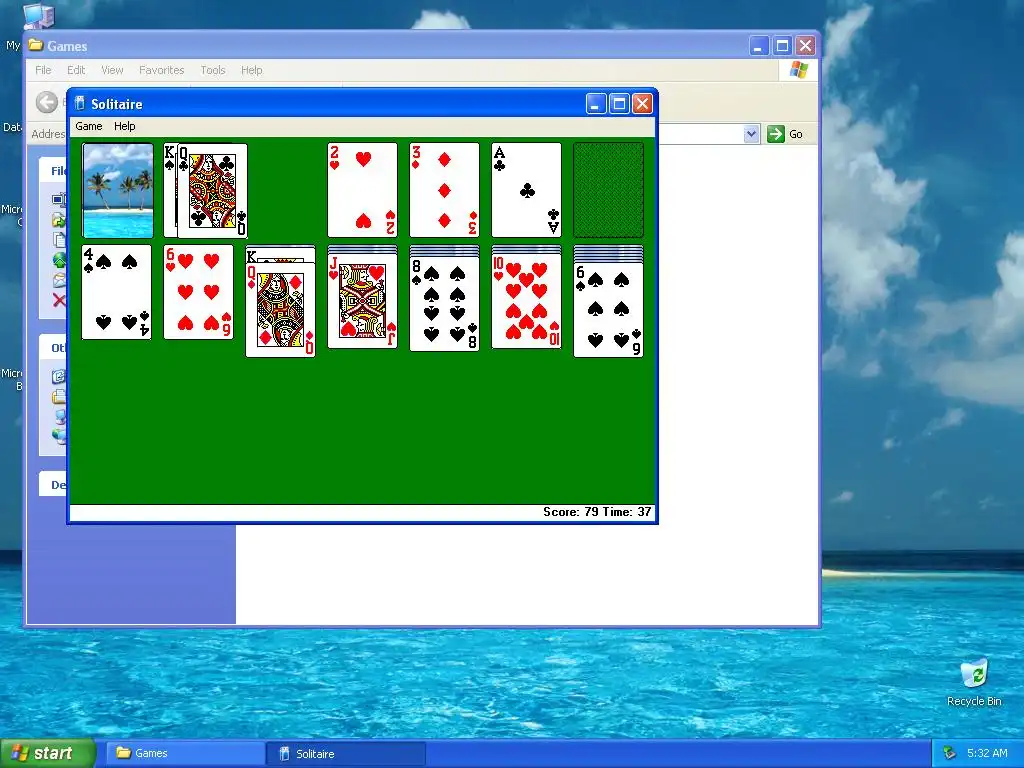This screenshot has width=1024, height=768.
Task: Click the Windows flag logo in Games window
Action: click(798, 70)
